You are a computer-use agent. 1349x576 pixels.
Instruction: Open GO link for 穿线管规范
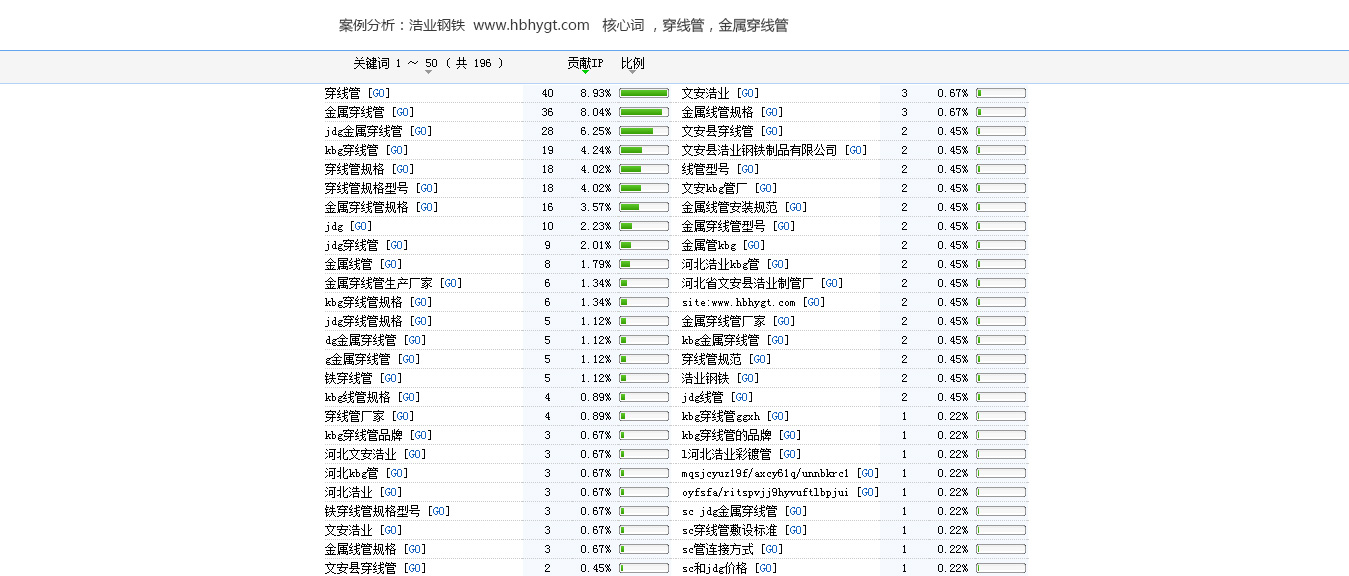click(x=759, y=359)
